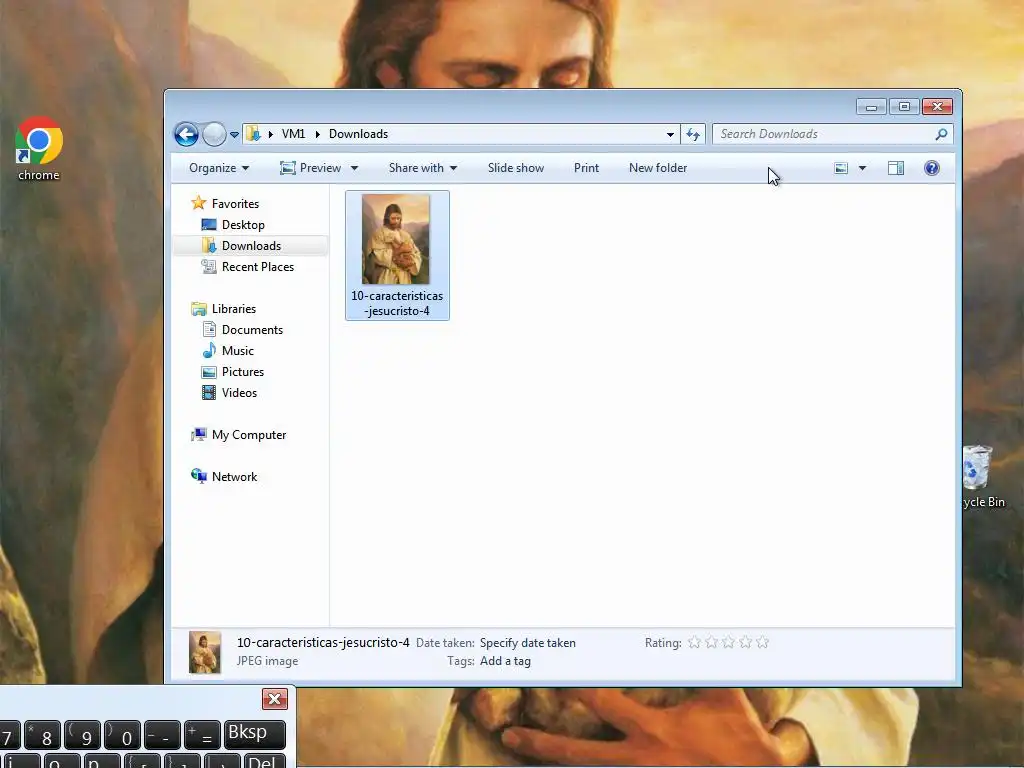Open the chrome desktop shortcut
Viewport: 1024px width, 768px height.
click(39, 149)
